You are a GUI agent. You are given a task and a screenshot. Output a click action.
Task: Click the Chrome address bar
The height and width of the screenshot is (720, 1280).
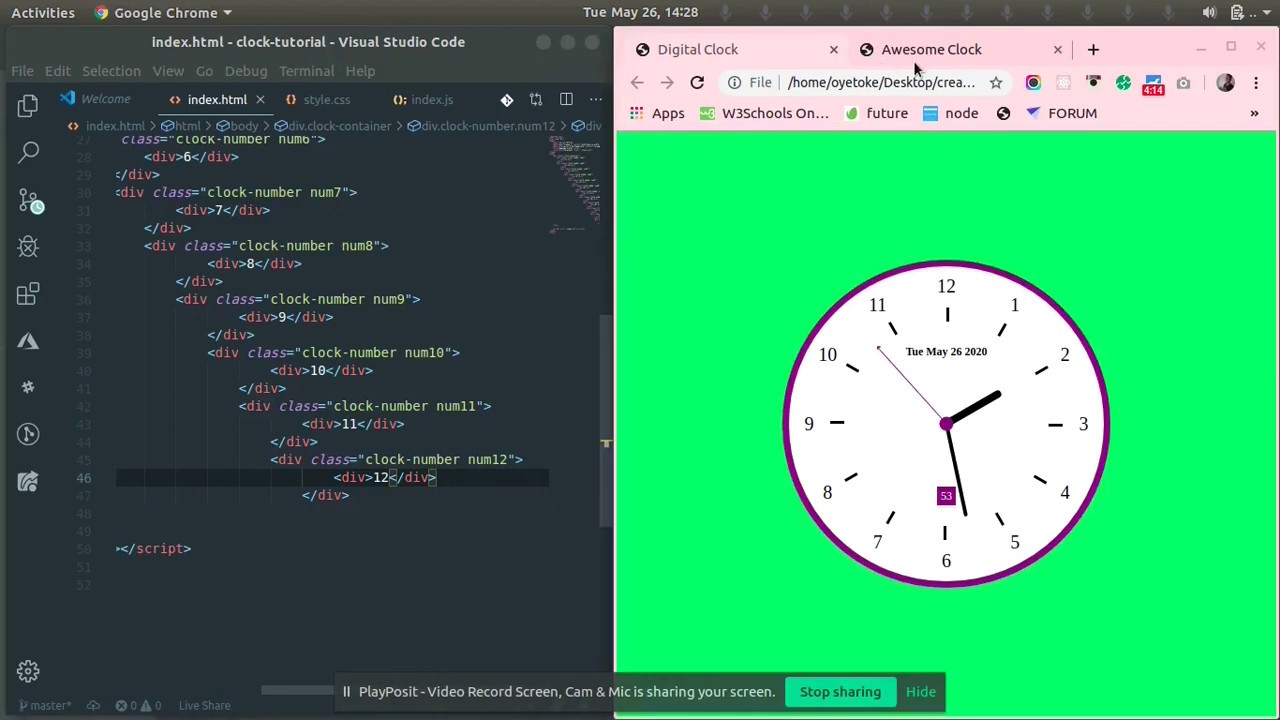tap(865, 83)
